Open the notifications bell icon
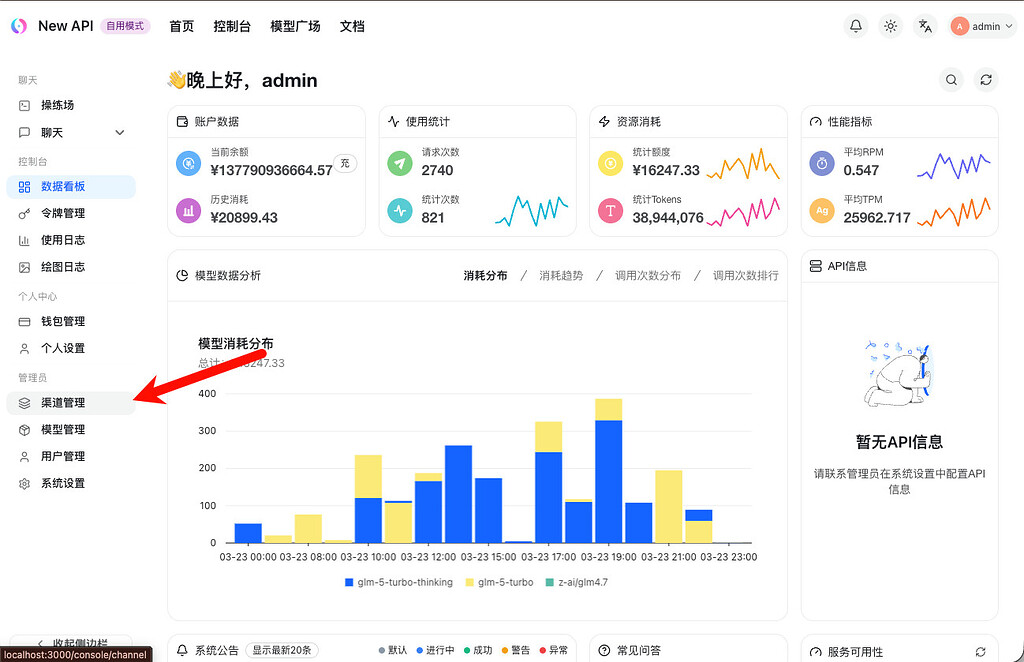The width and height of the screenshot is (1024, 662). (856, 26)
